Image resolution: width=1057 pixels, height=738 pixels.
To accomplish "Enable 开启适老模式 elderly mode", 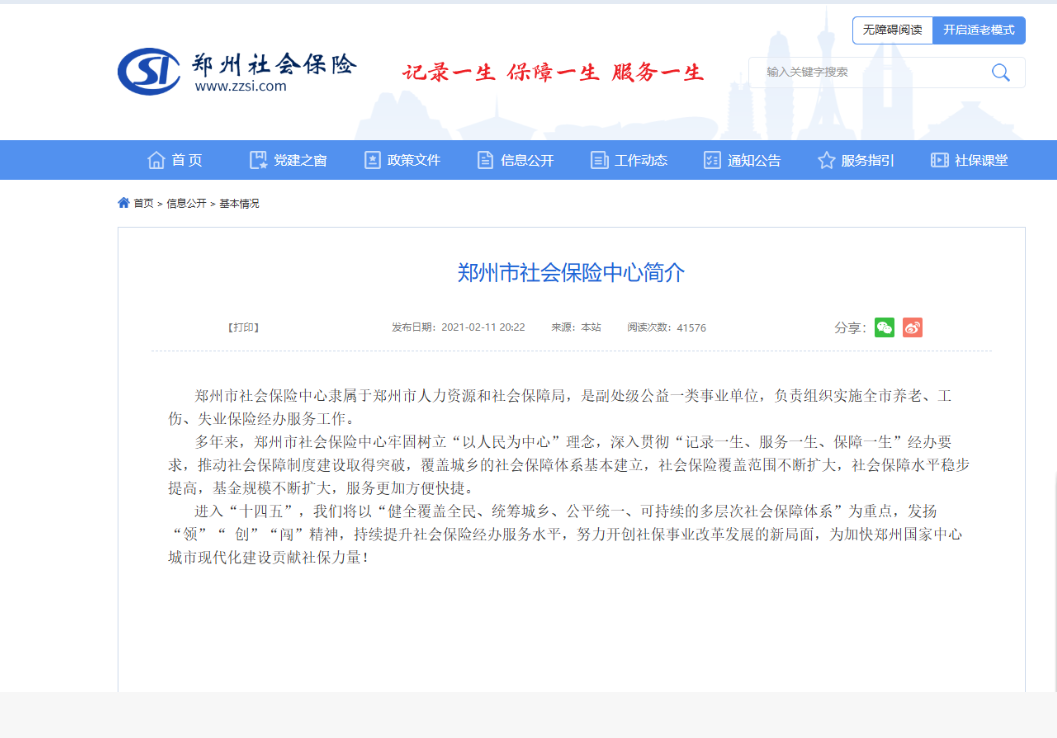I will click(978, 30).
